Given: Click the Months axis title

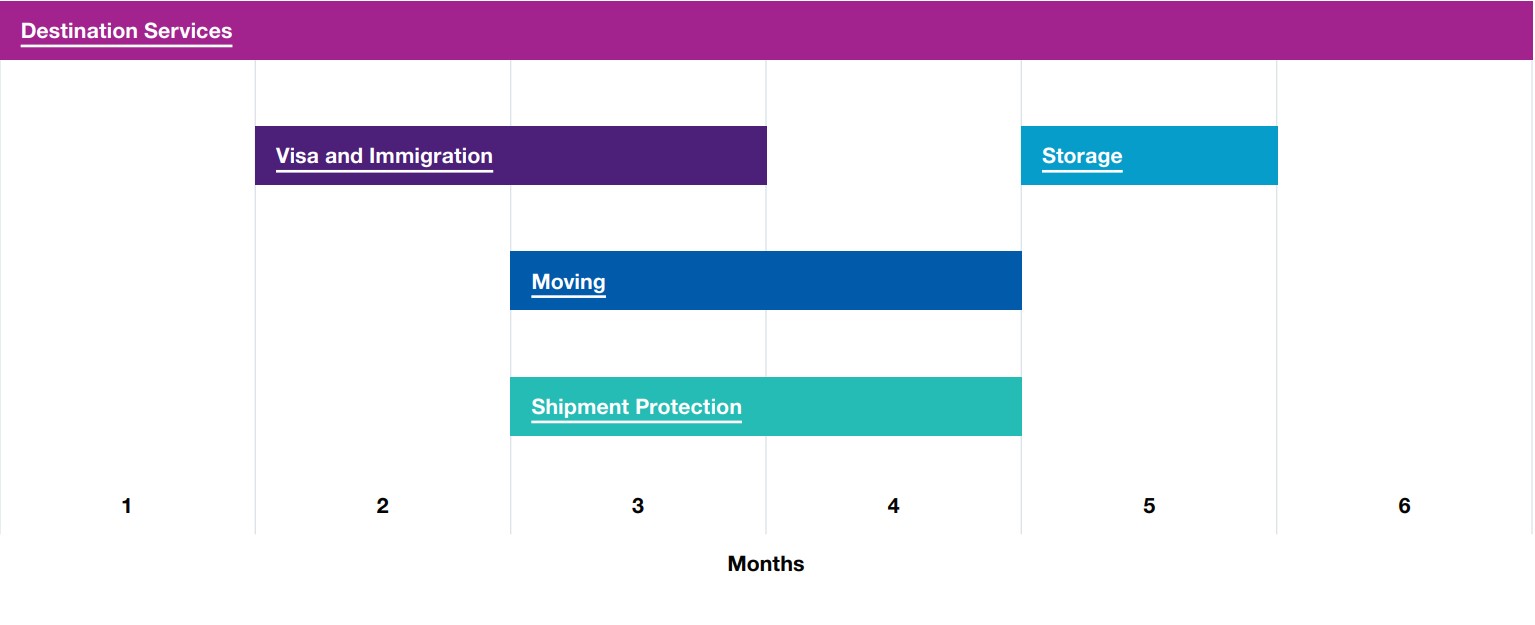Looking at the screenshot, I should pyautogui.click(x=766, y=564).
